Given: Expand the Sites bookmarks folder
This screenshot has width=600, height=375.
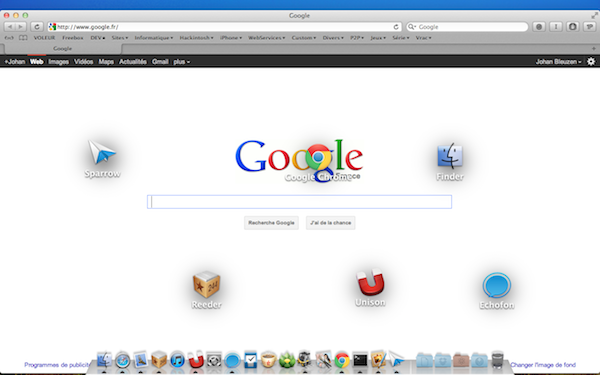Looking at the screenshot, I should [x=120, y=38].
